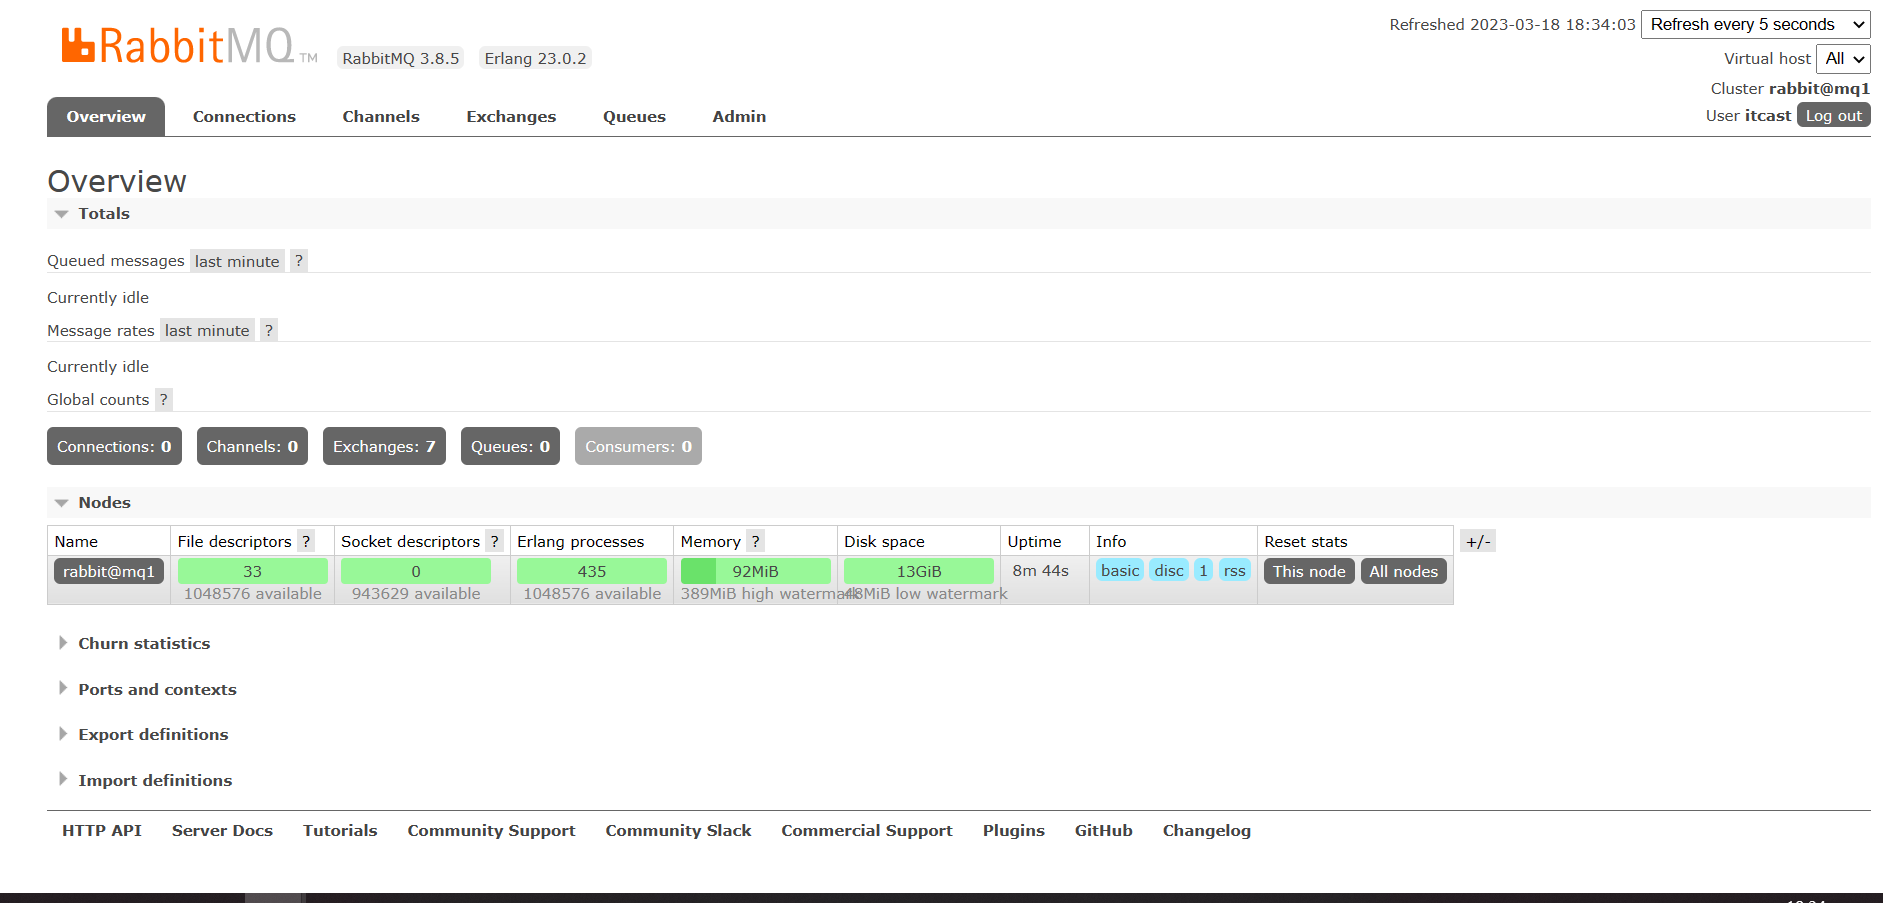Click the Queues: 0 count button

(x=510, y=446)
